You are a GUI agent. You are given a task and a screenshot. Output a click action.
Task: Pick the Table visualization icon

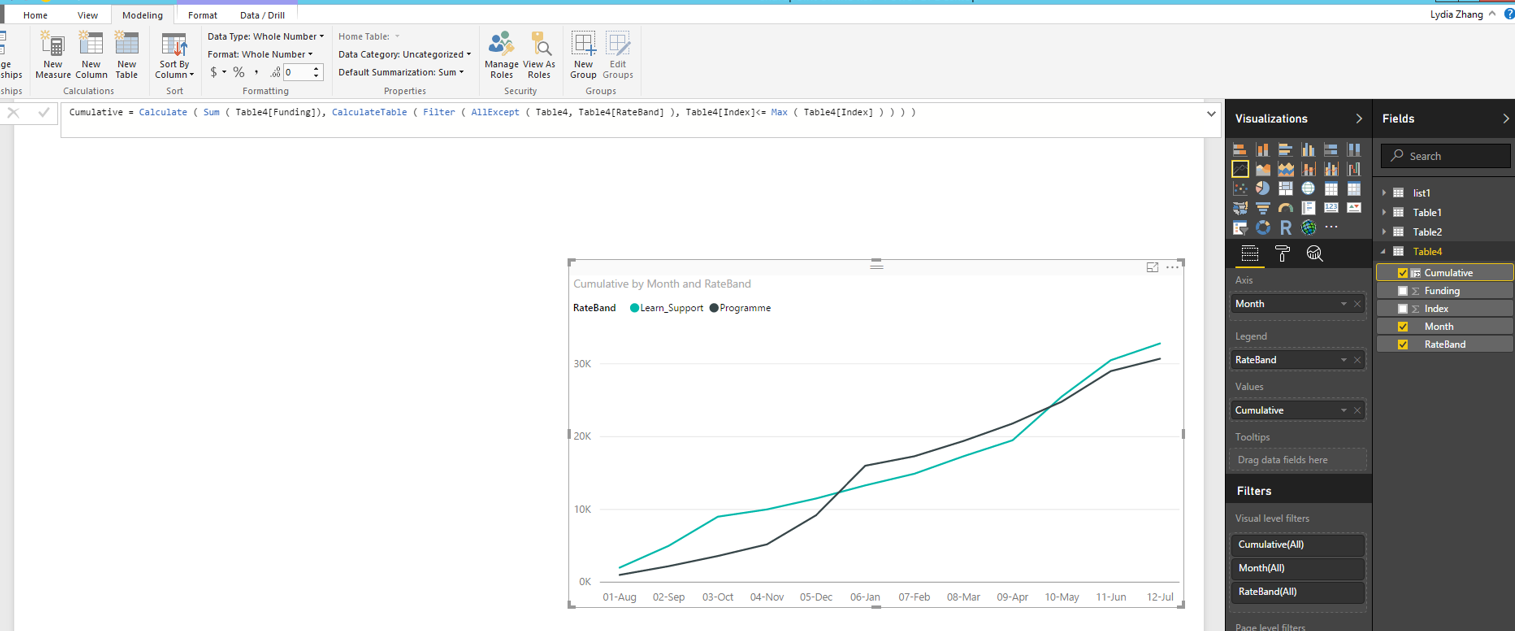[x=1331, y=188]
